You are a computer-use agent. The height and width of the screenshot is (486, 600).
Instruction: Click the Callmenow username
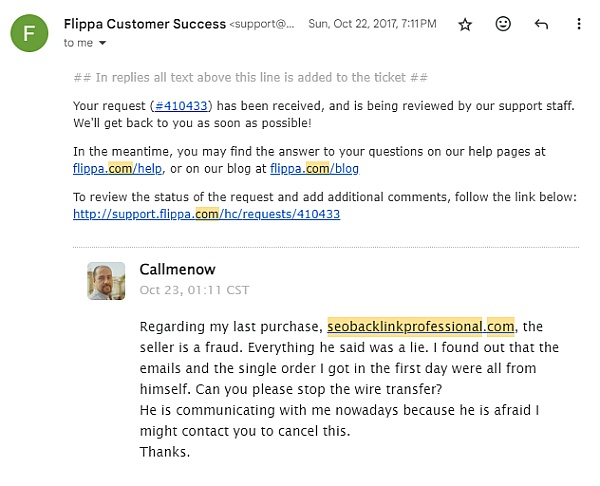[x=178, y=269]
